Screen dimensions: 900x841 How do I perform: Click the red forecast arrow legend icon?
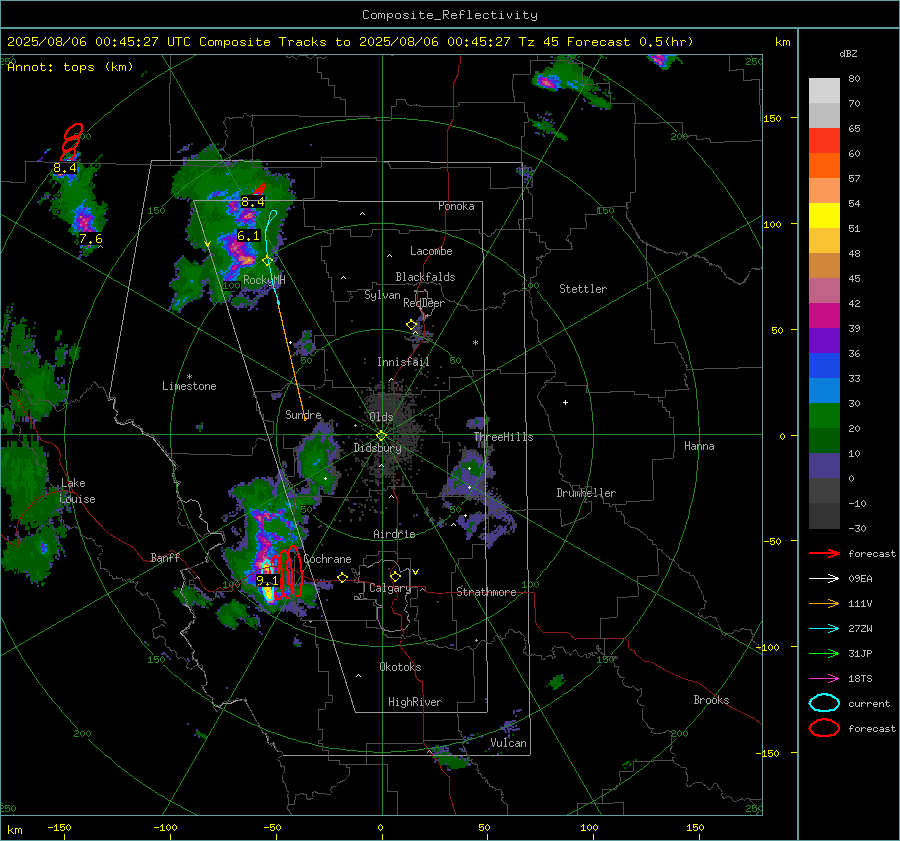point(824,553)
